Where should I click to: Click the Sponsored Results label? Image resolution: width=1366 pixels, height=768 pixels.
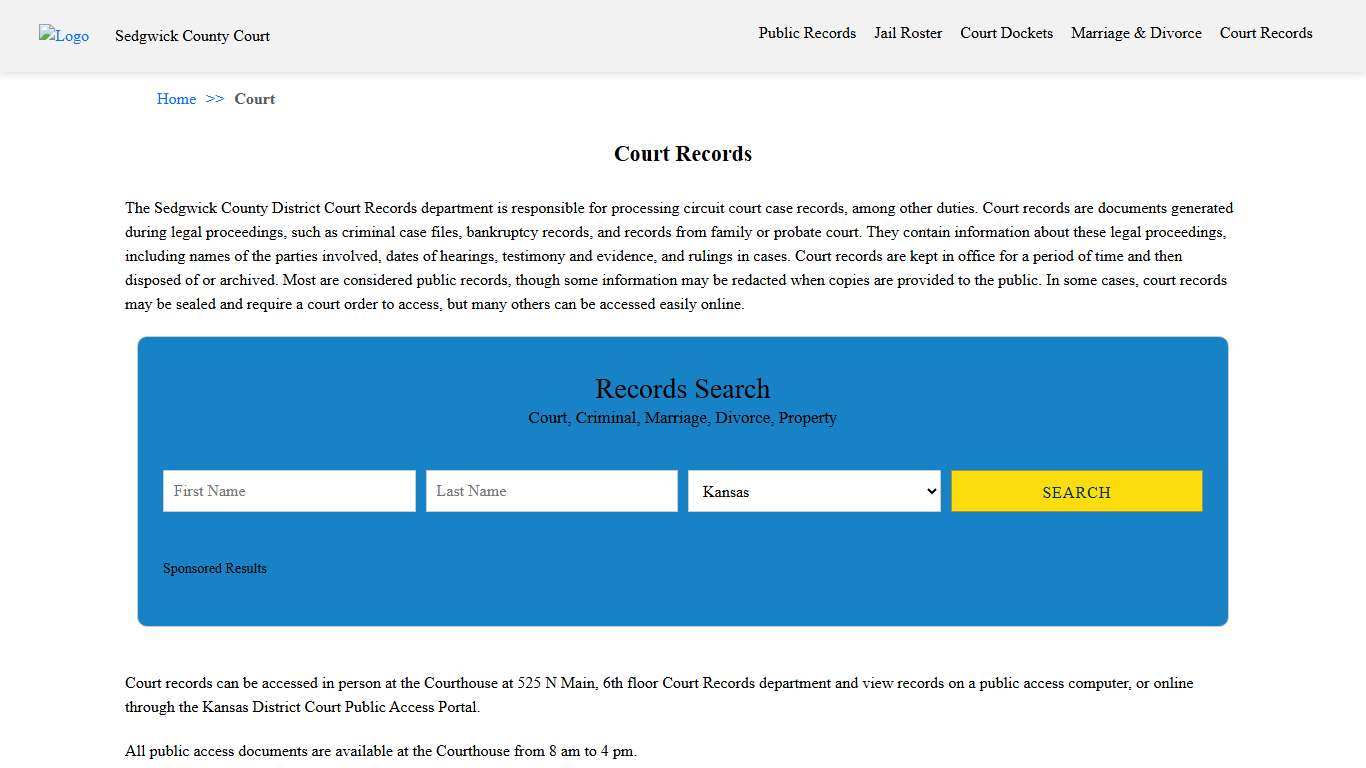pyautogui.click(x=215, y=568)
